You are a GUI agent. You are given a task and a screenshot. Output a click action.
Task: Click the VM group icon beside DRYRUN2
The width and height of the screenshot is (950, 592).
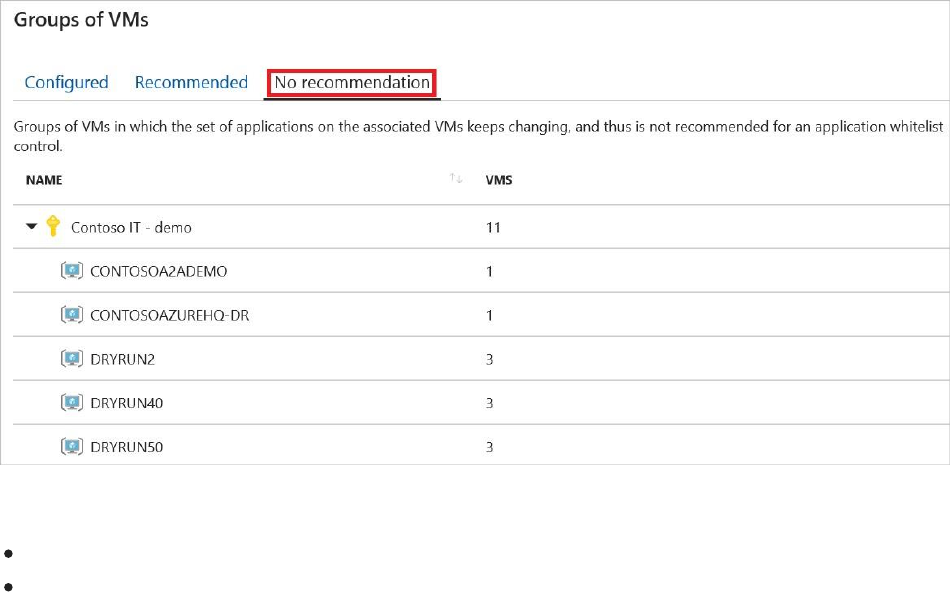tap(71, 359)
